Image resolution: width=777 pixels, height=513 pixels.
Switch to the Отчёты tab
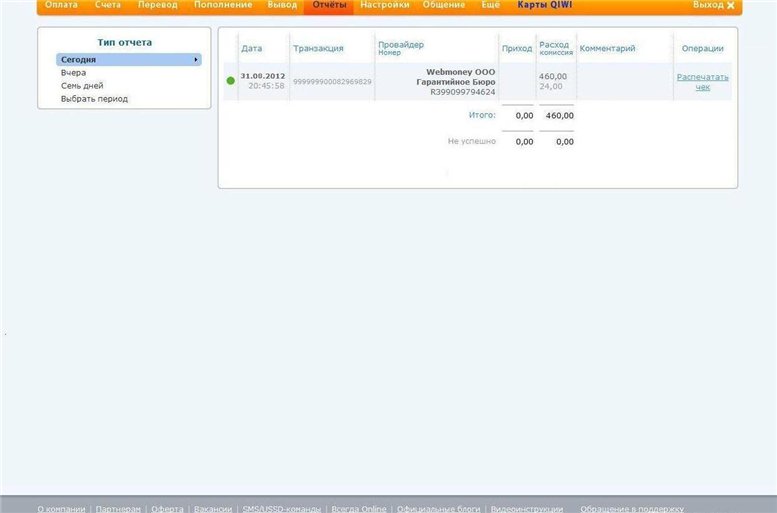click(x=329, y=5)
